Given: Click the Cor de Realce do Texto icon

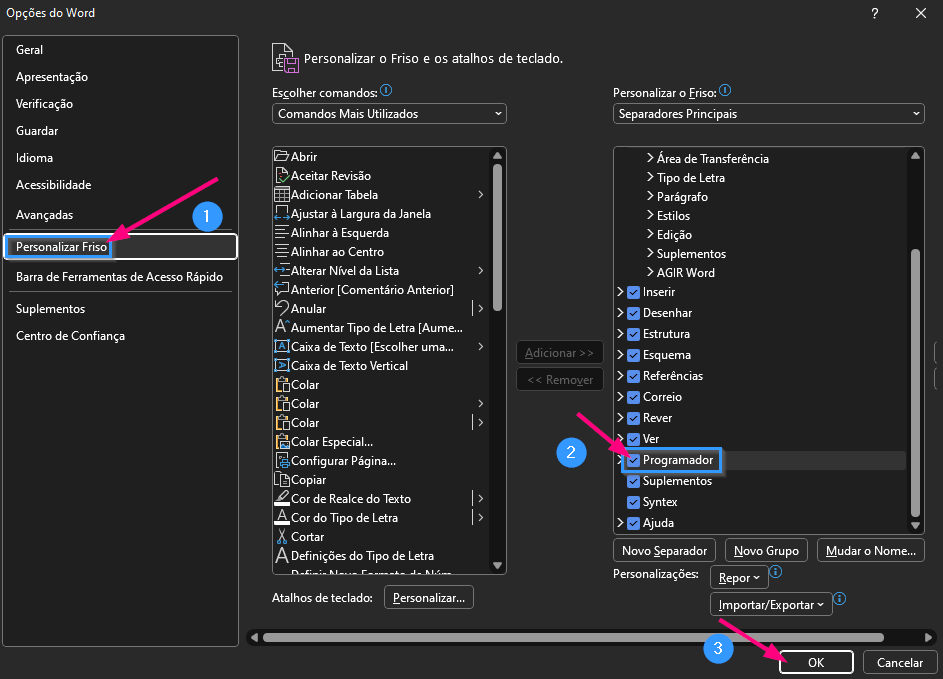Looking at the screenshot, I should click(x=281, y=499).
